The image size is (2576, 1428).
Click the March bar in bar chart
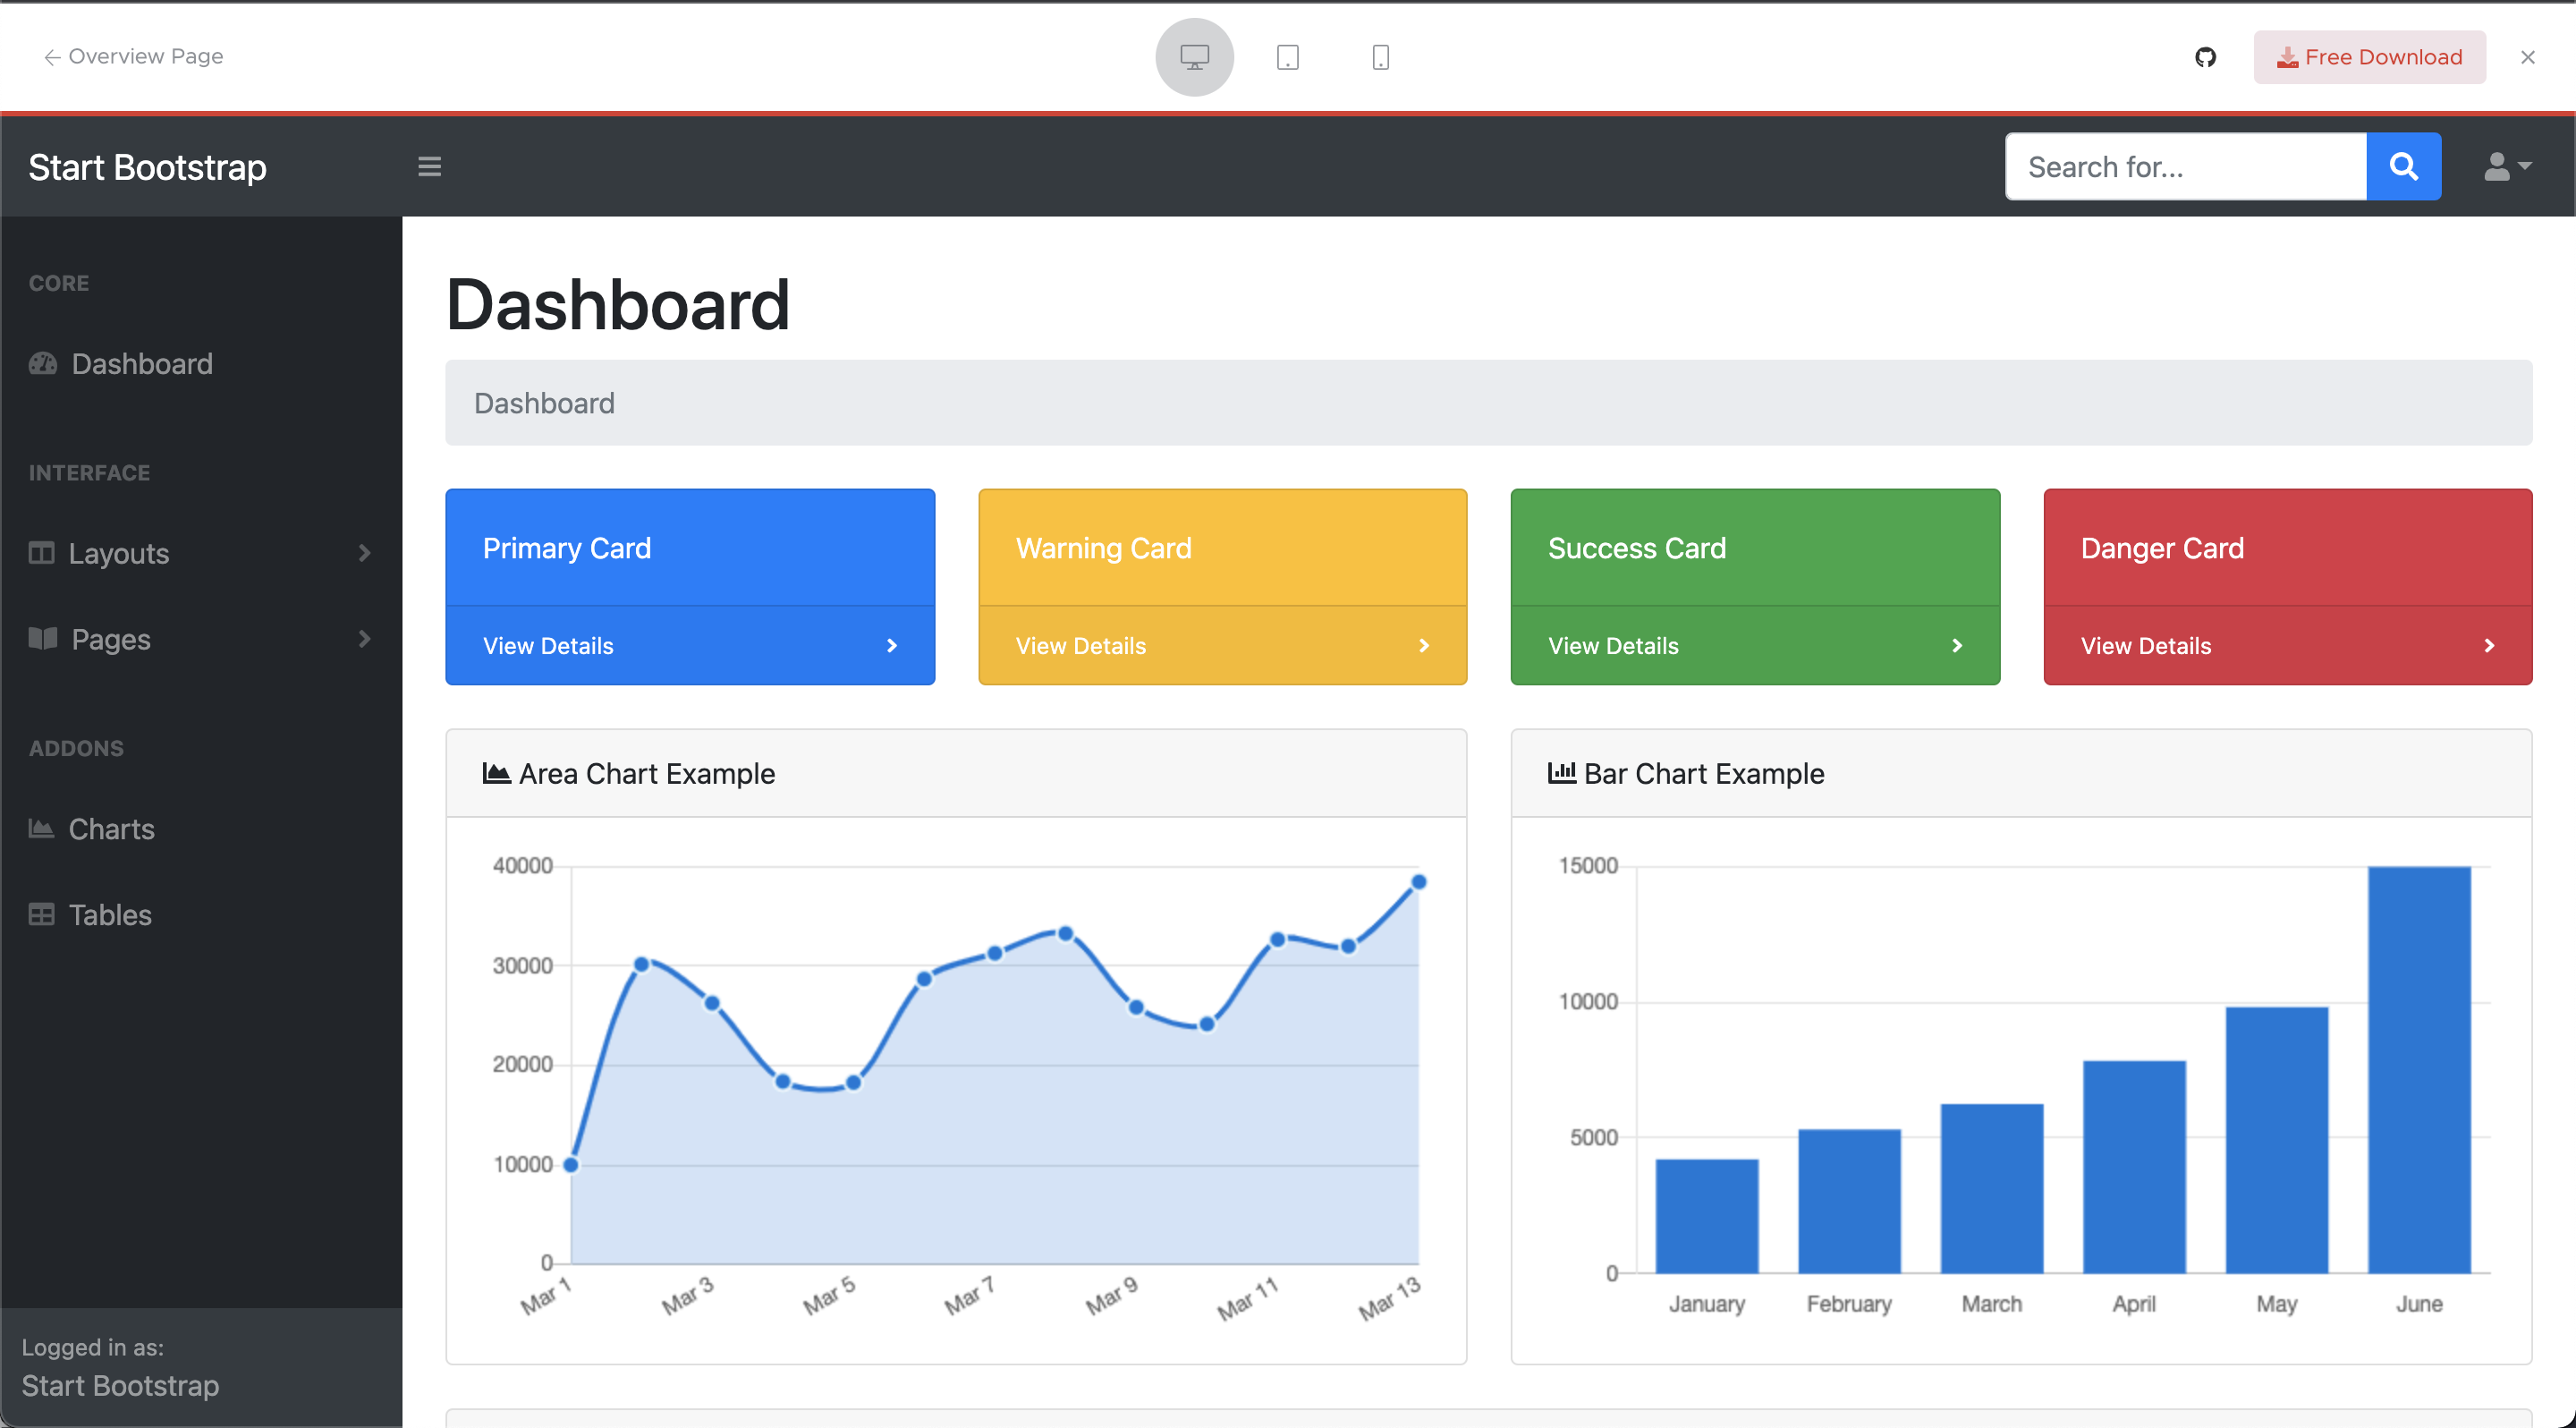(x=1992, y=1189)
